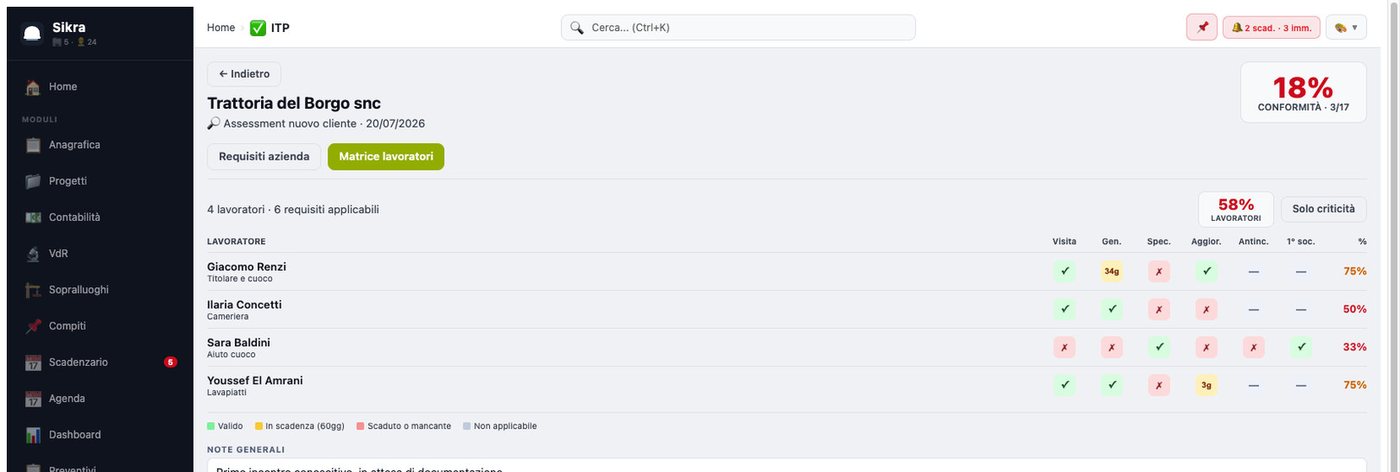Click the pin button in top bar
This screenshot has width=1400, height=472.
click(x=1202, y=27)
